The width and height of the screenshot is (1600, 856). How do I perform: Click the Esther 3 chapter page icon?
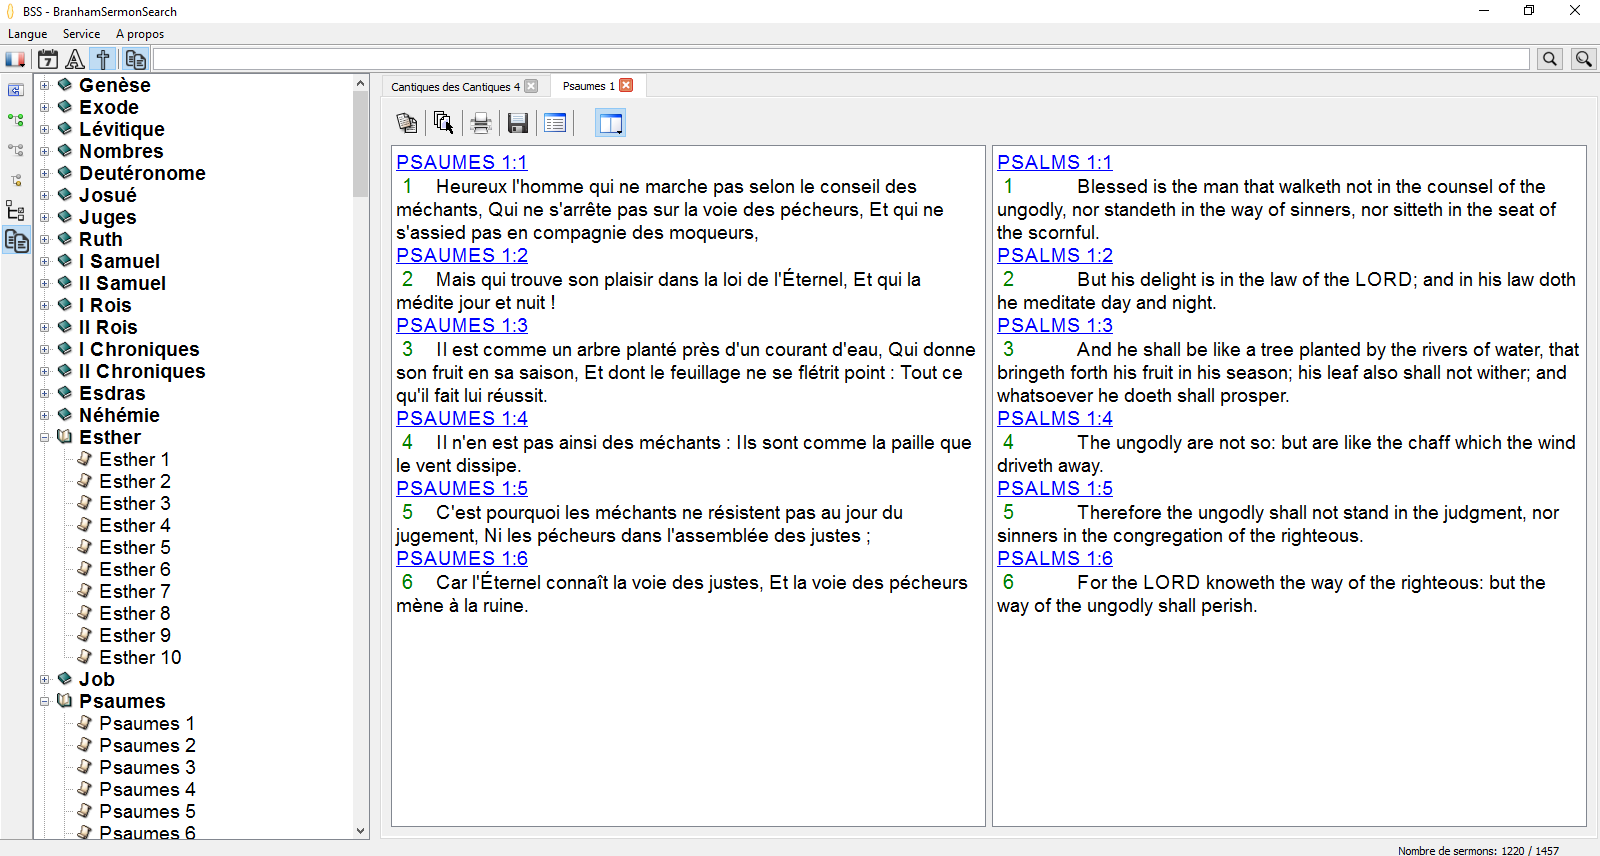85,502
